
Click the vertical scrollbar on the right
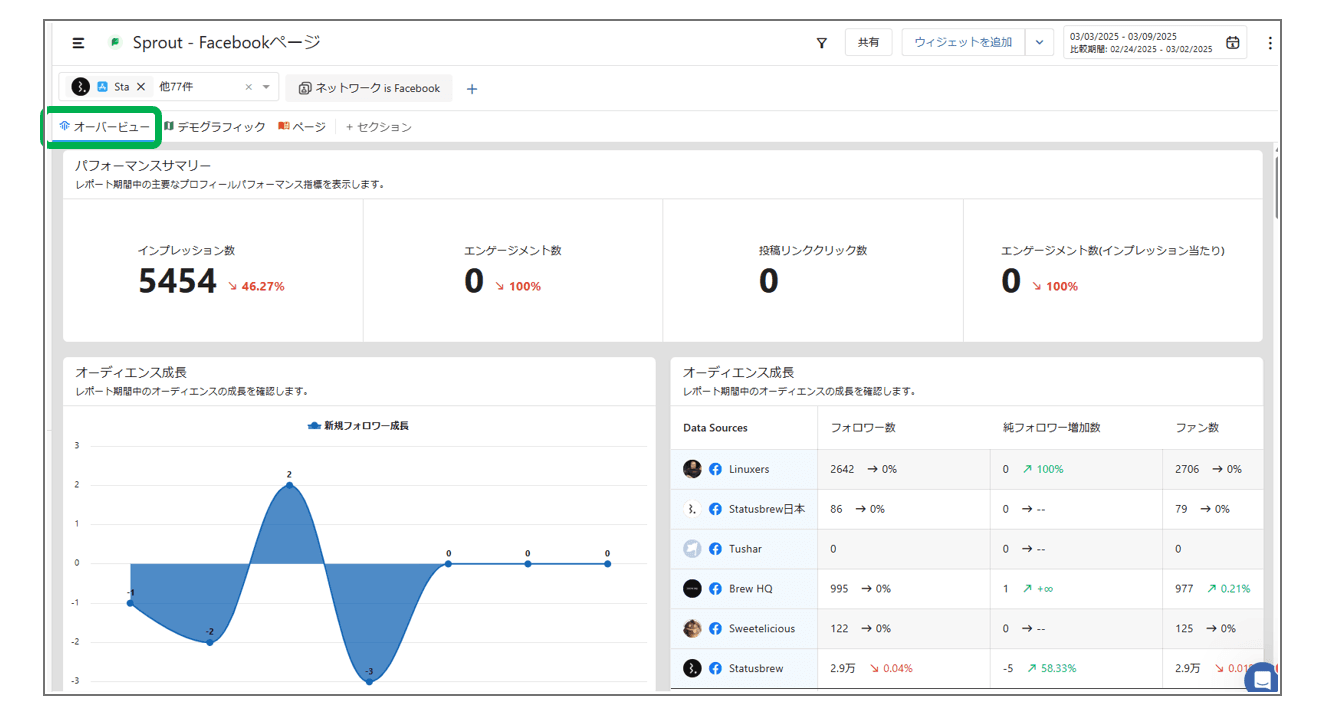[1277, 185]
